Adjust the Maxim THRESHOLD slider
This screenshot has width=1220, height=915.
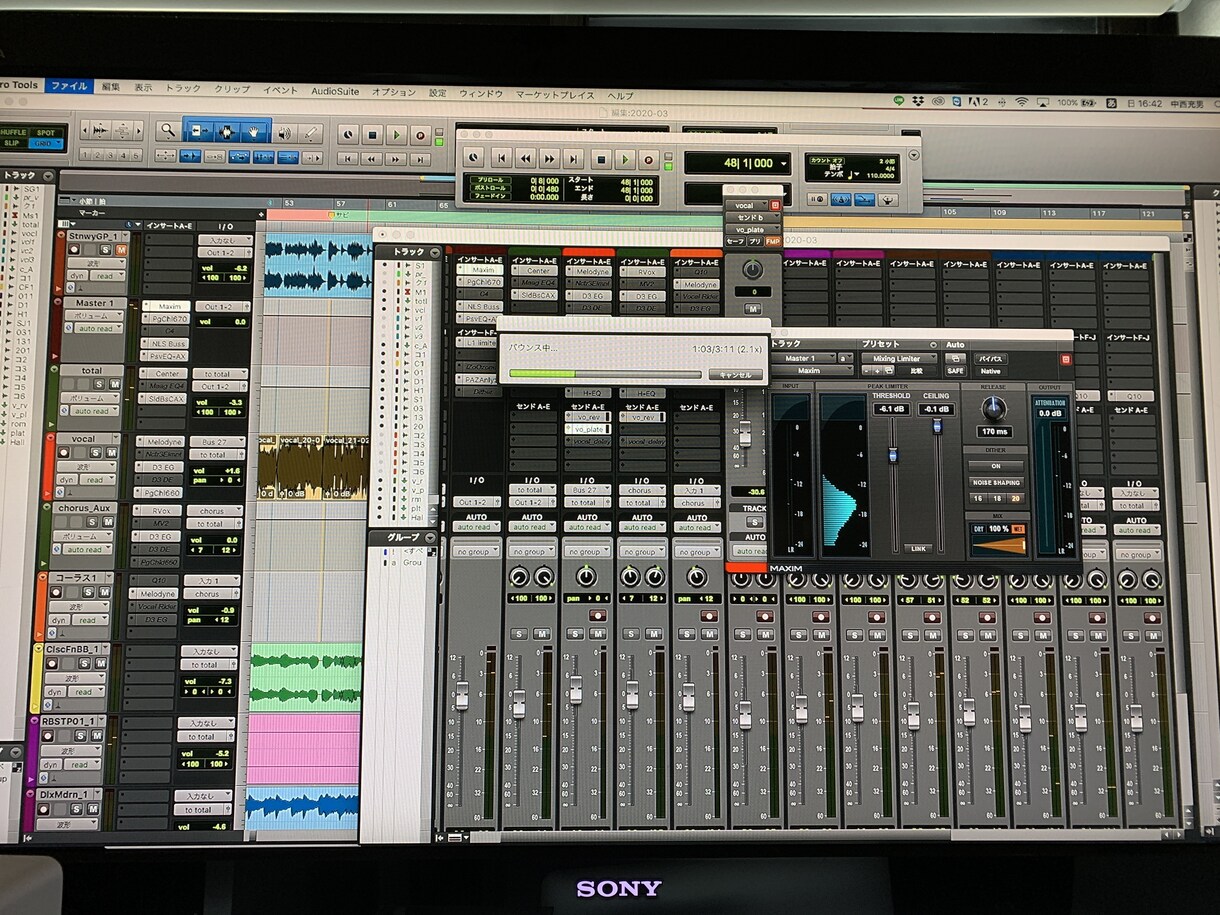click(893, 455)
